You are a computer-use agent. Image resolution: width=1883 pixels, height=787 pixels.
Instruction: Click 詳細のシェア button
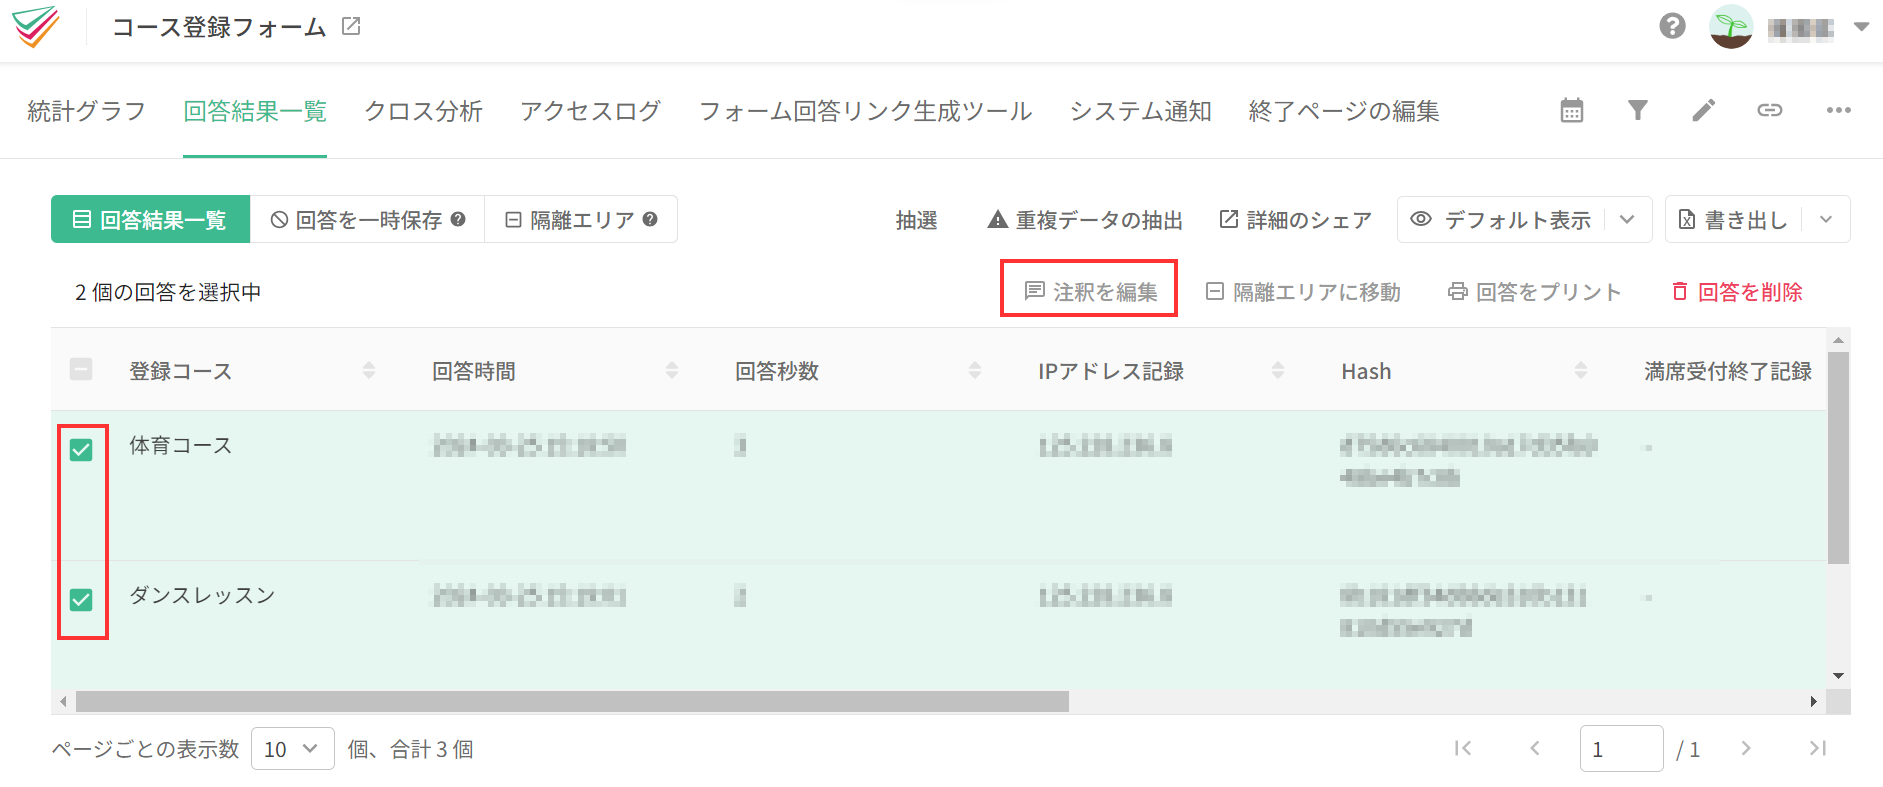[1295, 220]
